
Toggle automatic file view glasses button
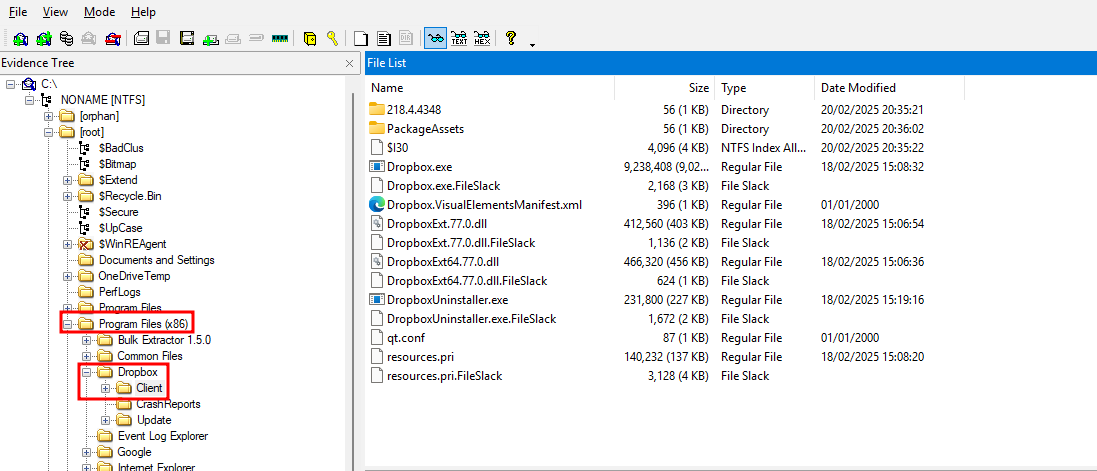click(x=436, y=38)
